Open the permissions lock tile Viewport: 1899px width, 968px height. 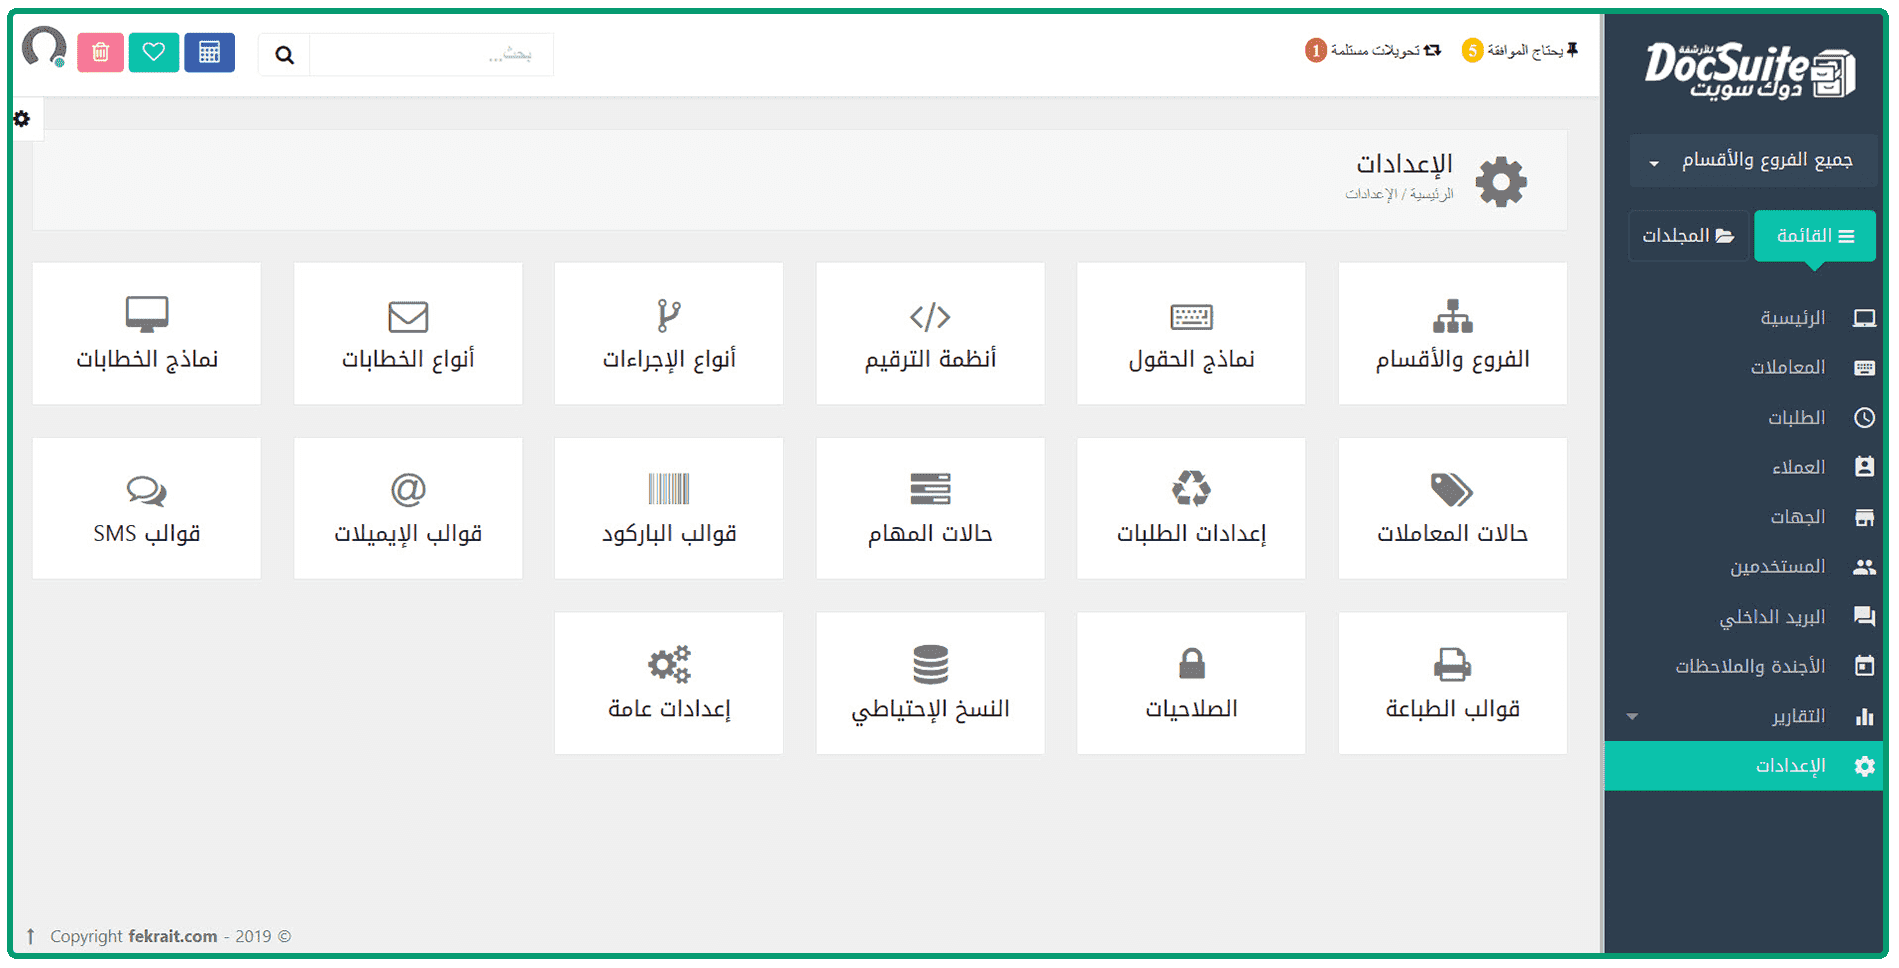point(1190,683)
